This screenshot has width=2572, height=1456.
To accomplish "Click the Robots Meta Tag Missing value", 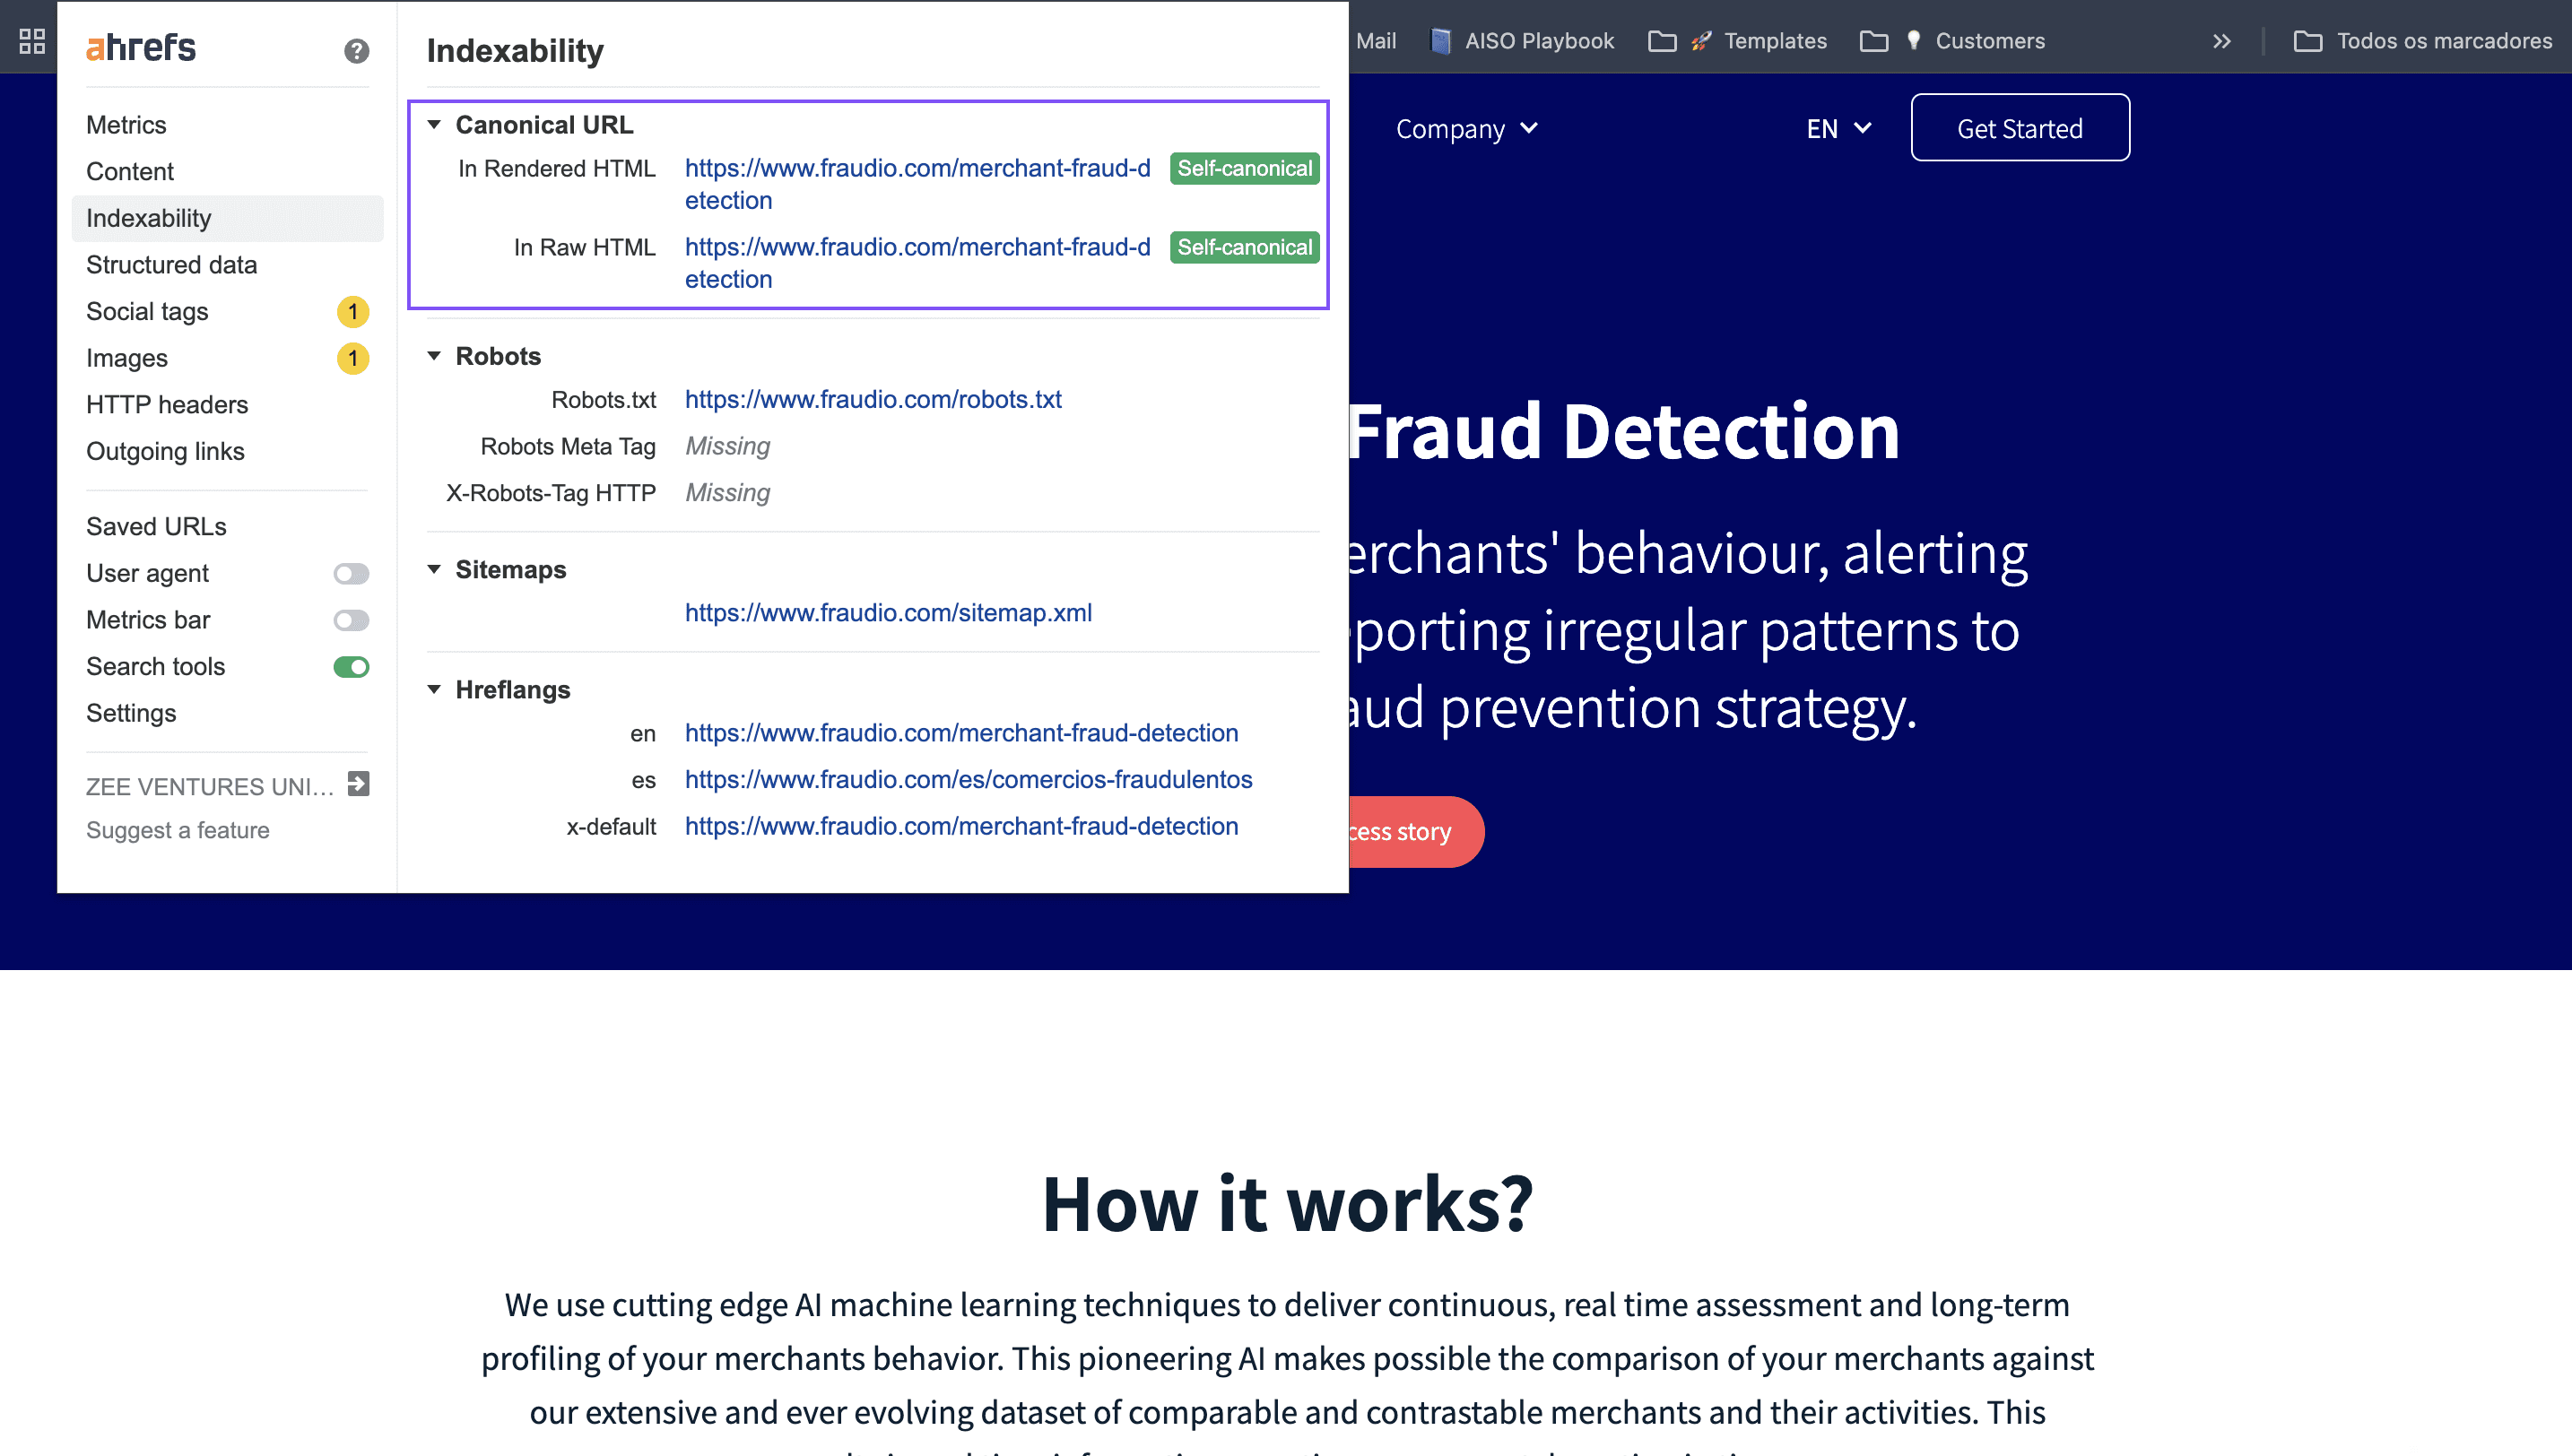I will [x=727, y=447].
